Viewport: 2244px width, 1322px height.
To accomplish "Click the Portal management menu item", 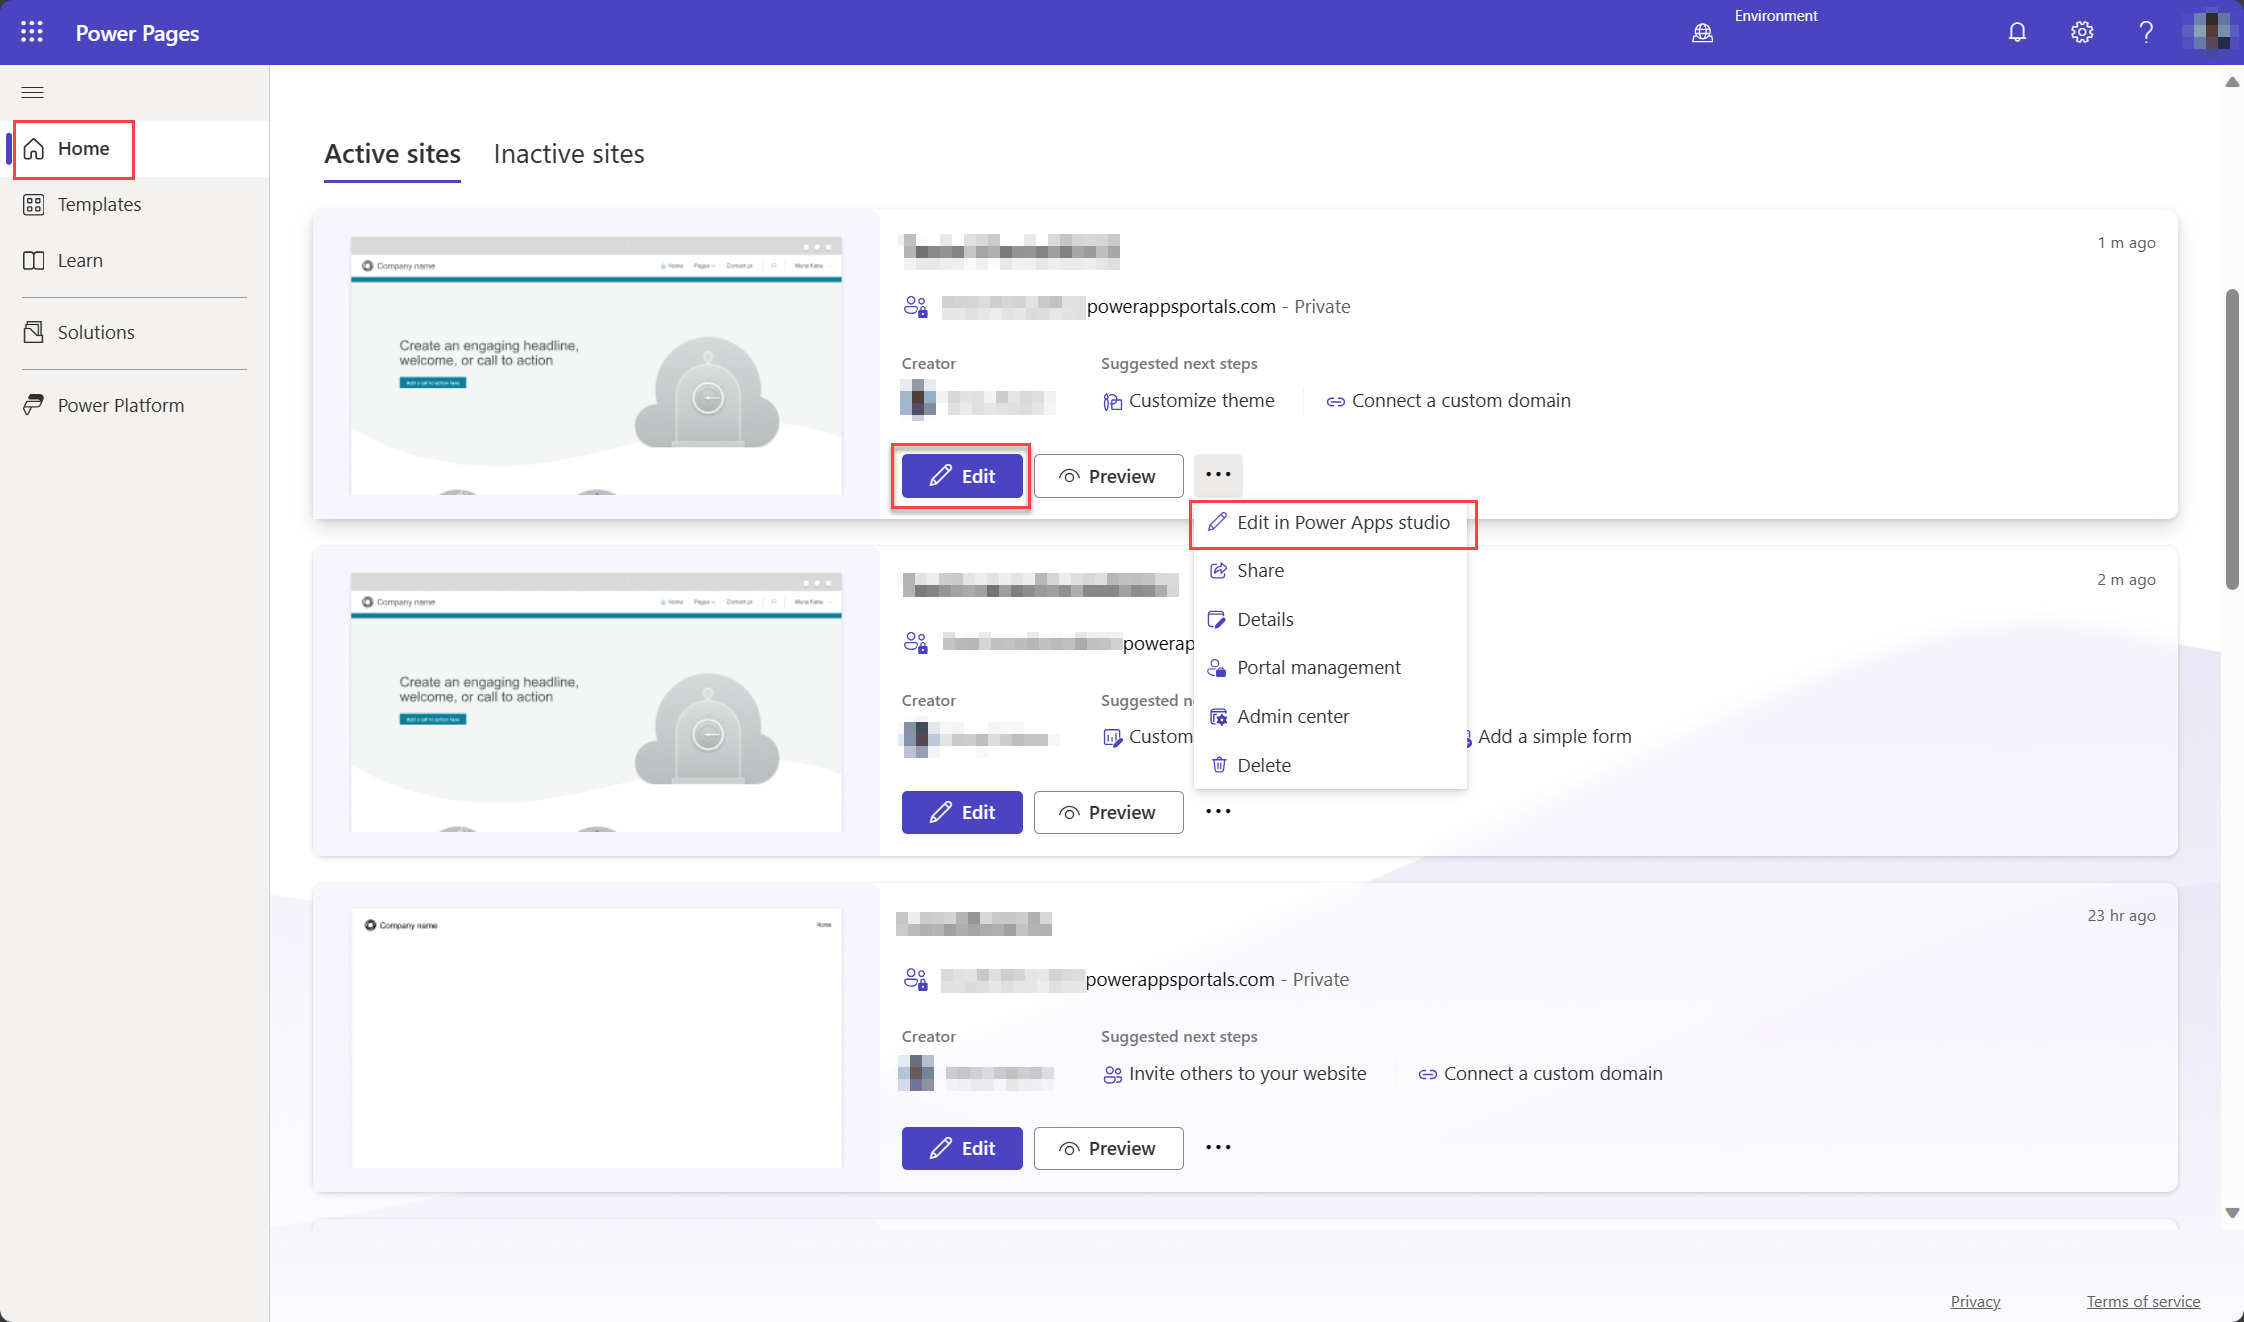I will point(1319,667).
